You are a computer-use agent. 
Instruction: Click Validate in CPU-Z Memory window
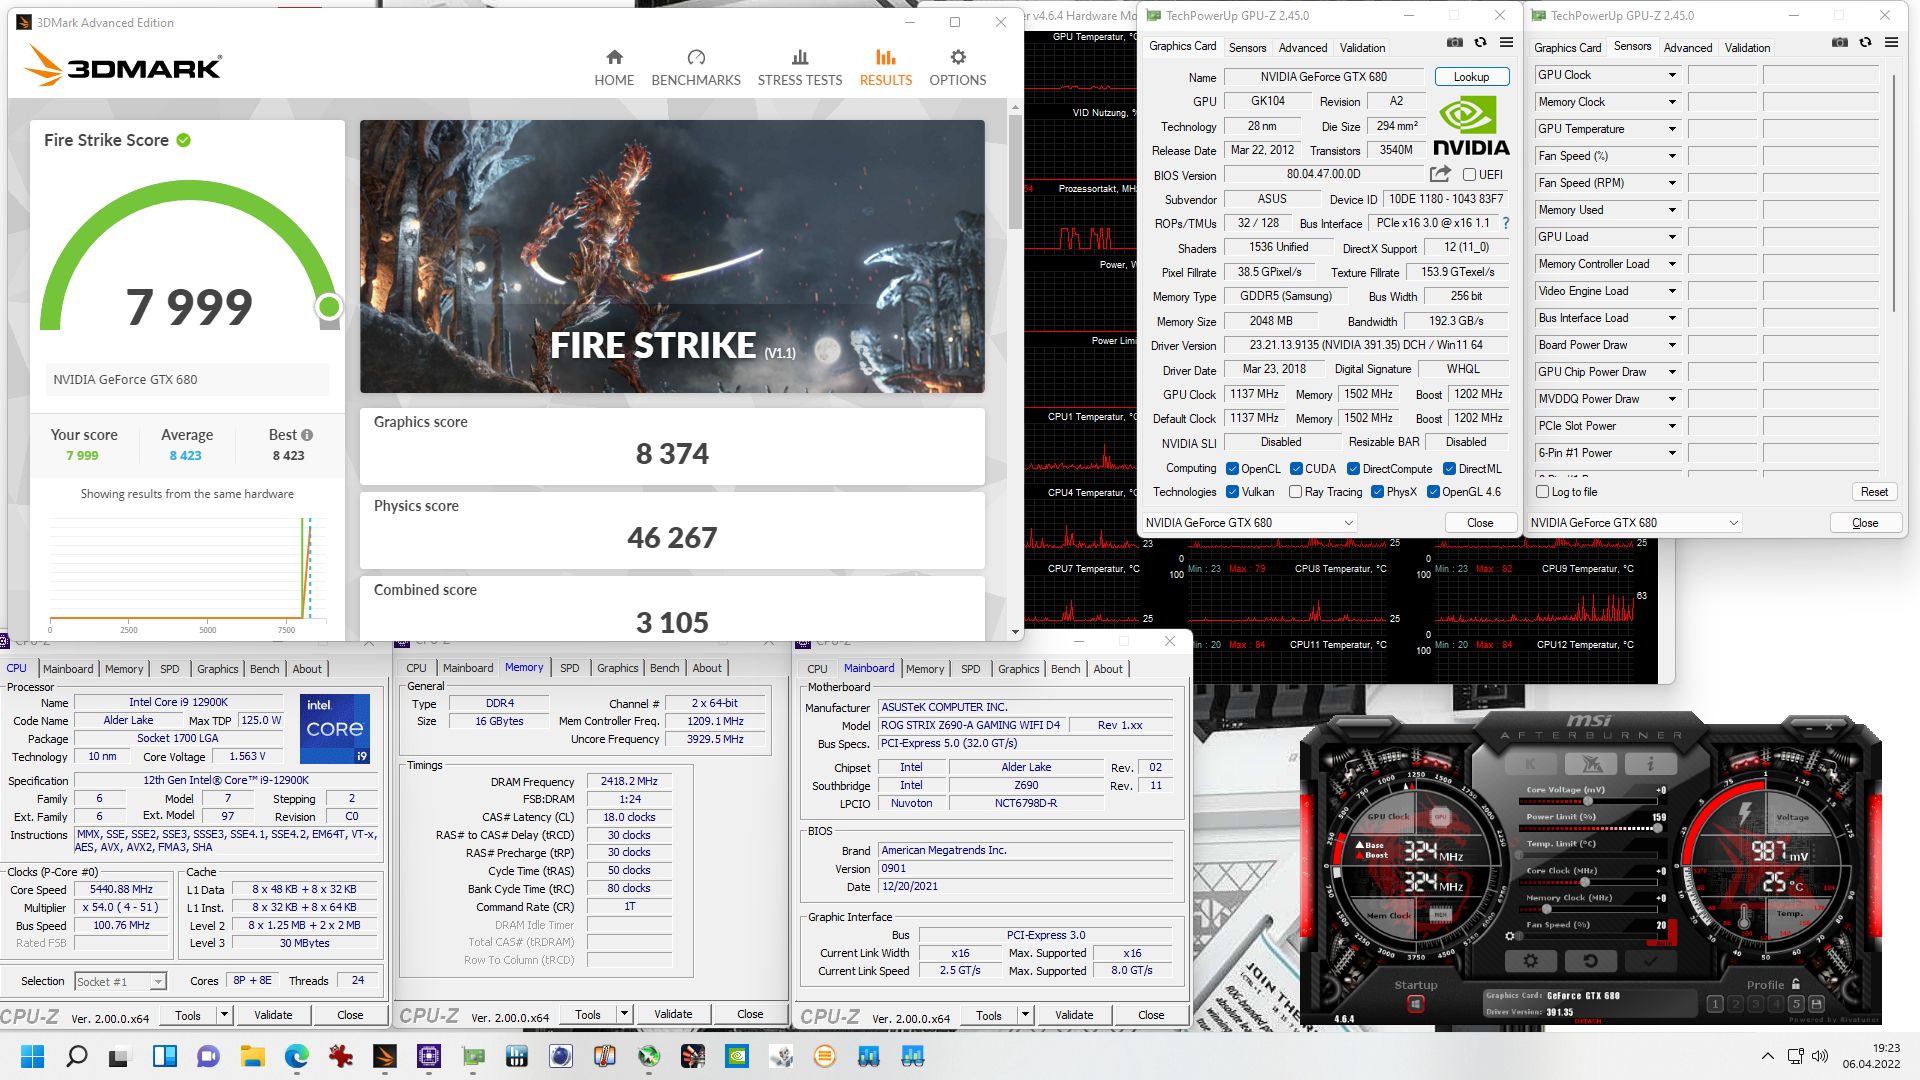673,1014
